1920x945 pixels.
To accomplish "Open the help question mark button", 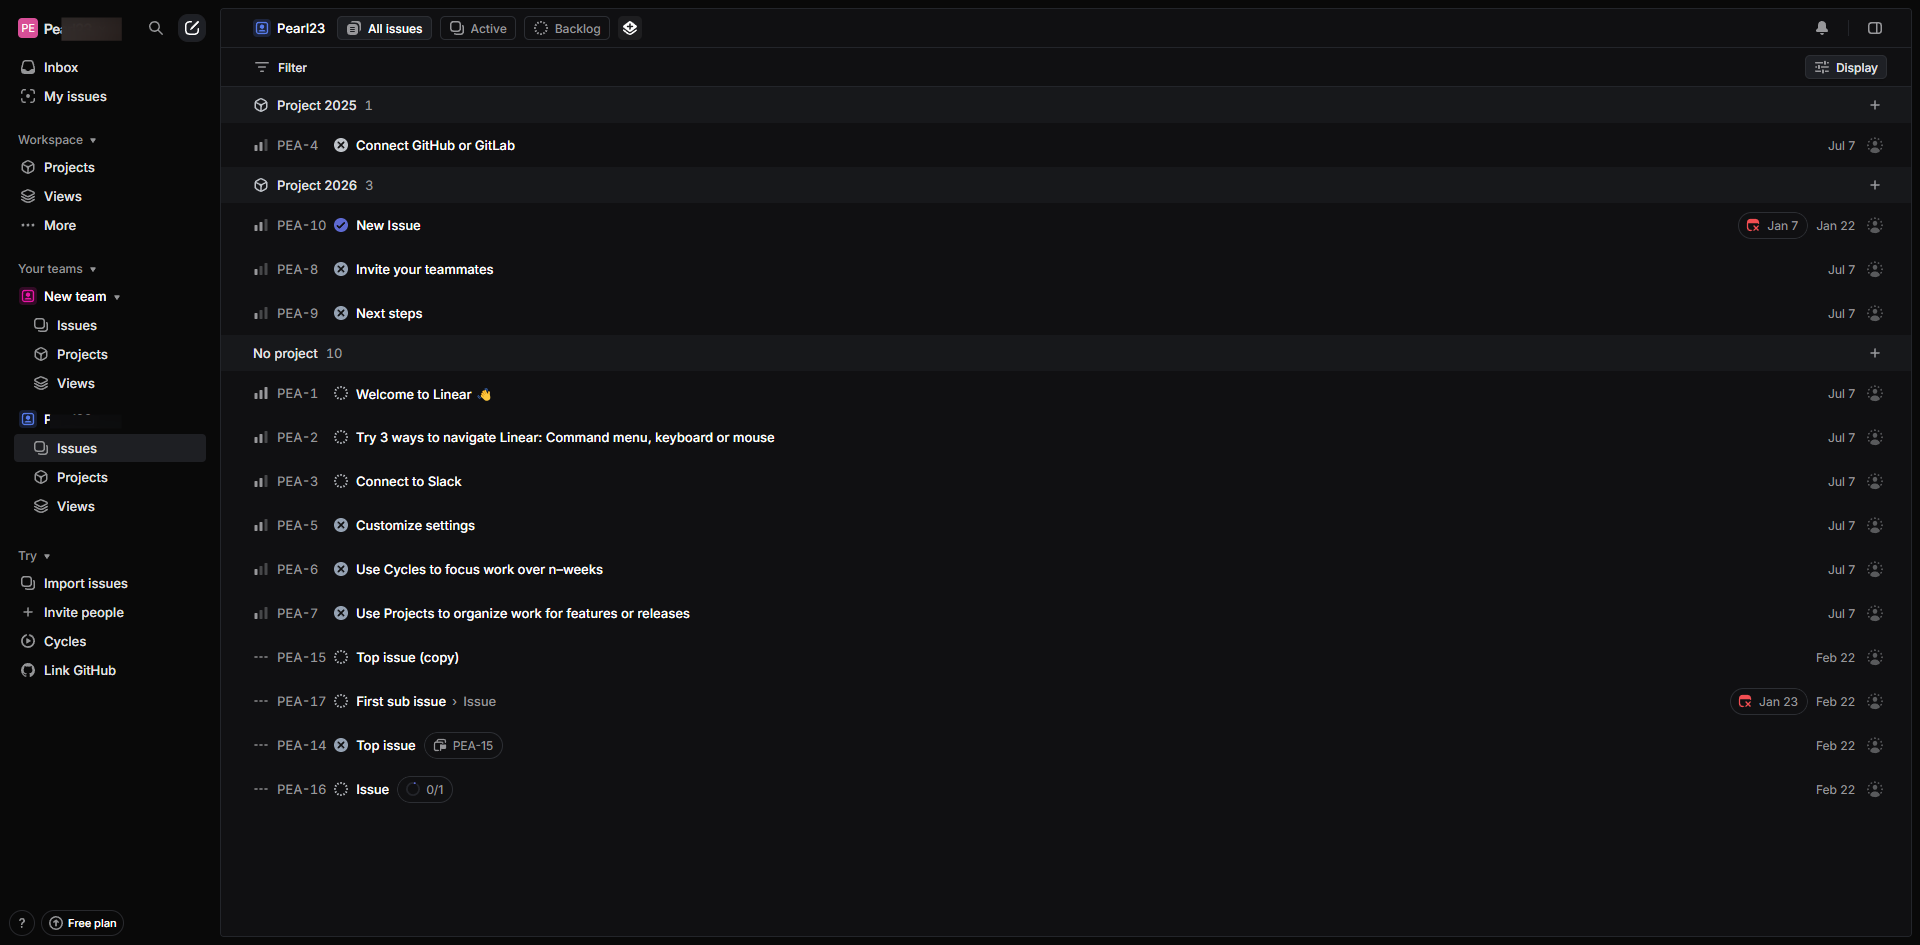I will (22, 923).
